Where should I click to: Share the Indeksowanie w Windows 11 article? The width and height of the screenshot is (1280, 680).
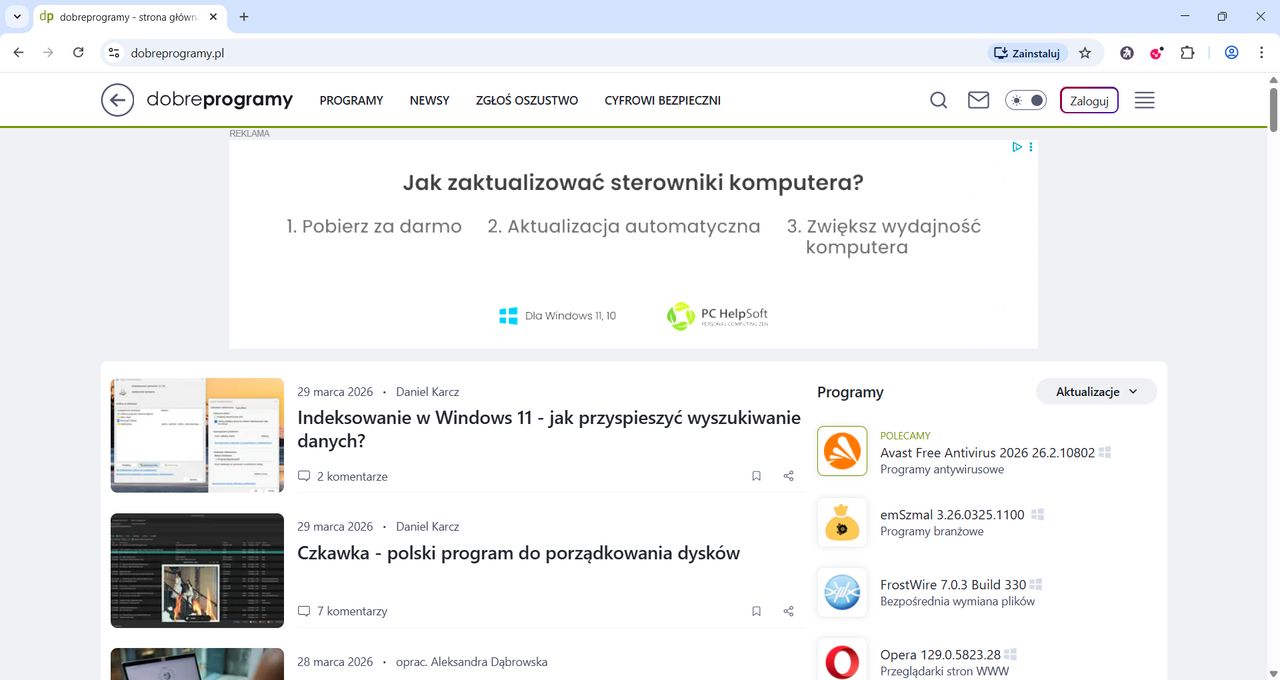pos(789,476)
